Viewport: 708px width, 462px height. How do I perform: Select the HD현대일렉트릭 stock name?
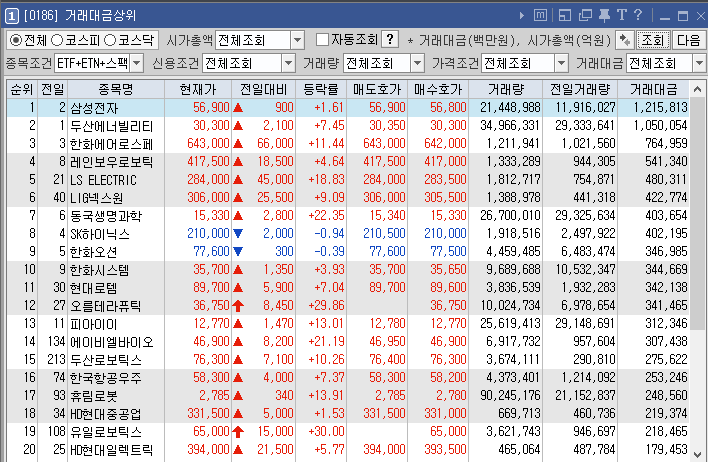coord(112,450)
